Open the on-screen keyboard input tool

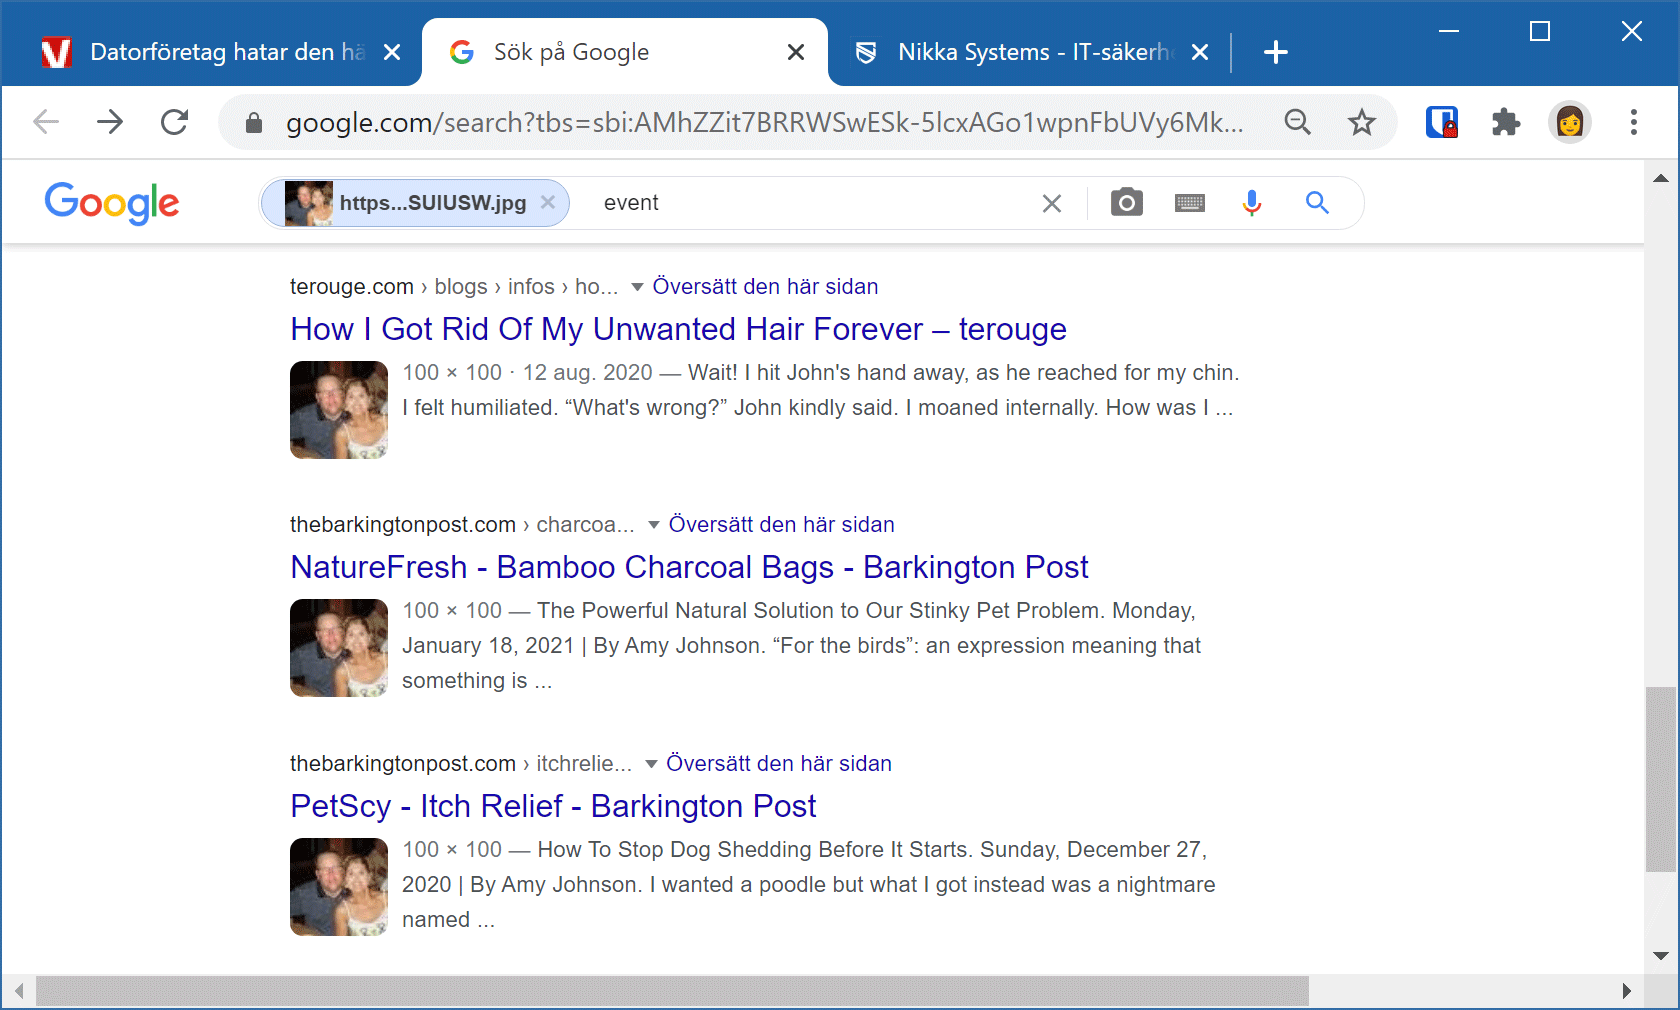[x=1190, y=203]
